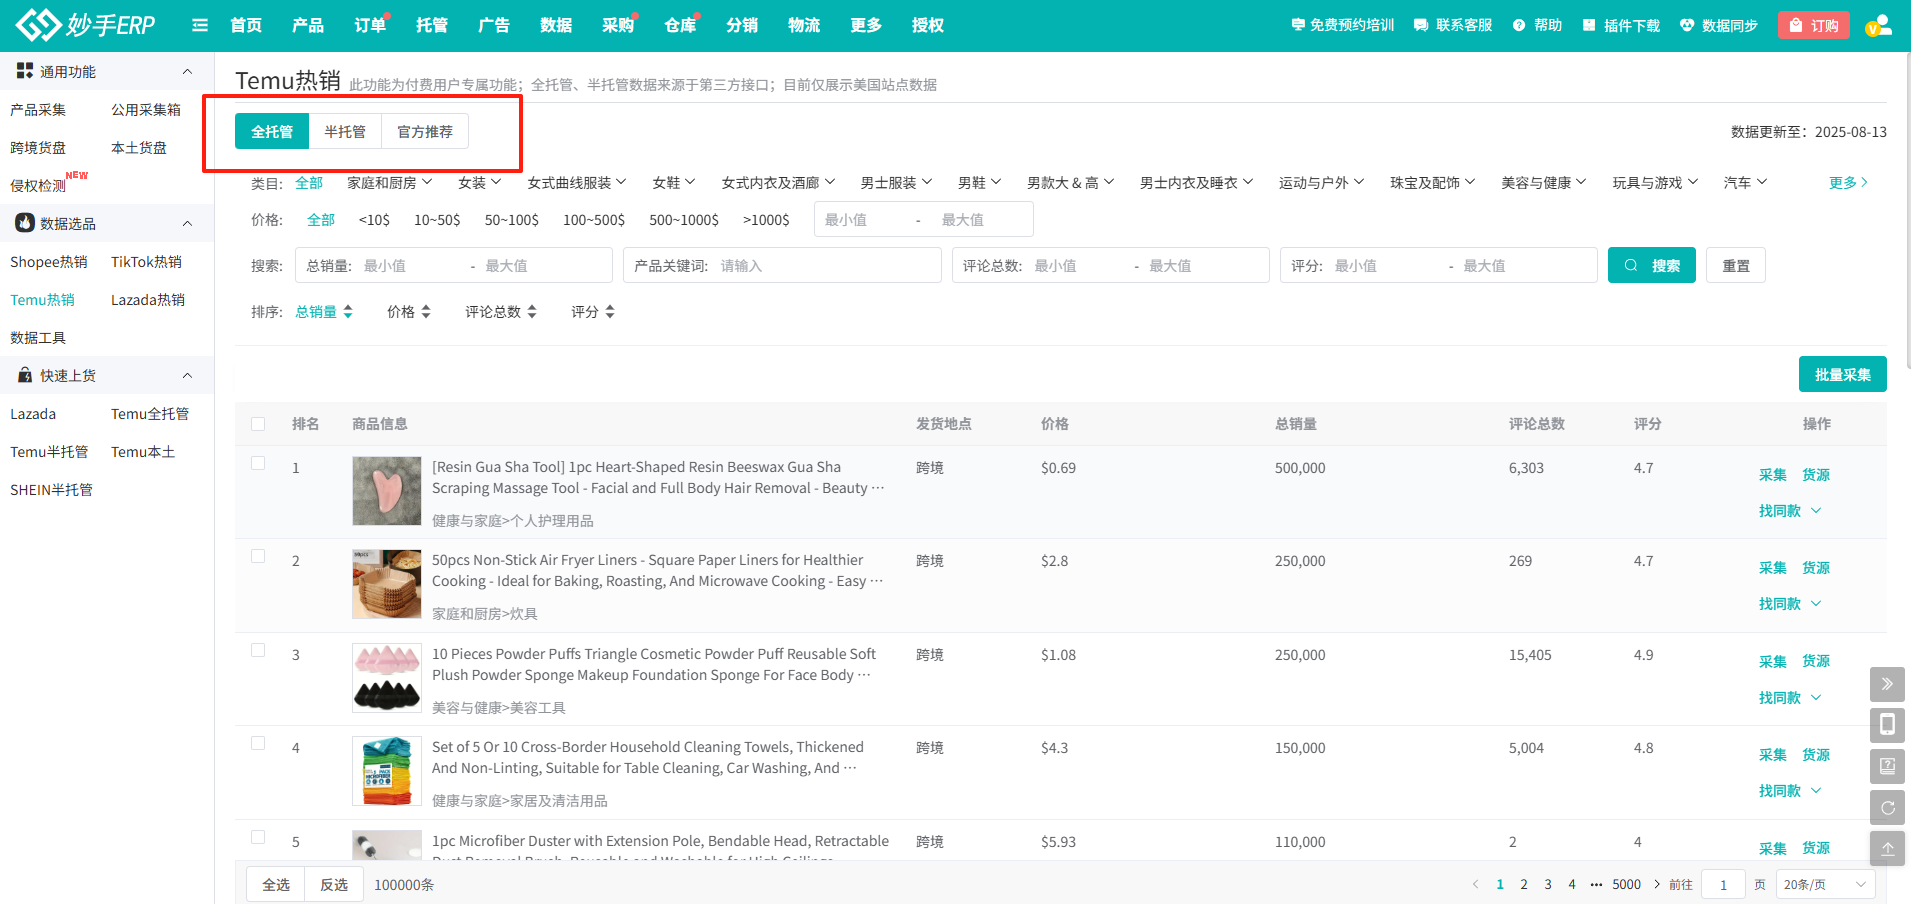This screenshot has height=904, width=1911.
Task: Click the 搜索 search button
Action: (1652, 265)
